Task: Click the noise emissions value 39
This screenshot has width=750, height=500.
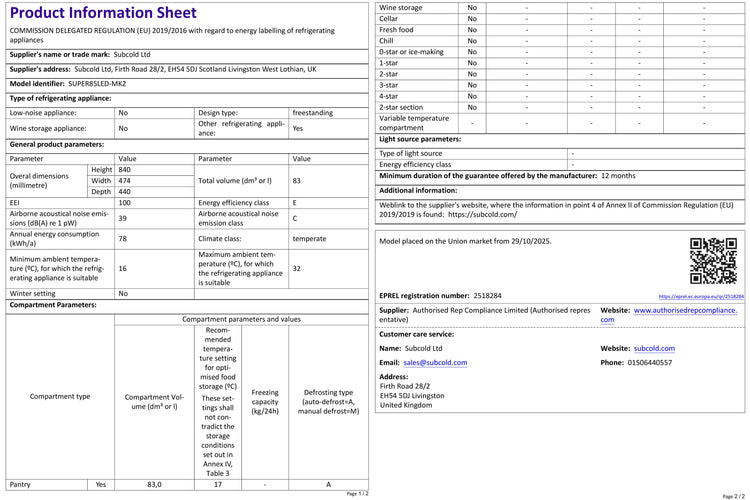Action: (x=122, y=218)
